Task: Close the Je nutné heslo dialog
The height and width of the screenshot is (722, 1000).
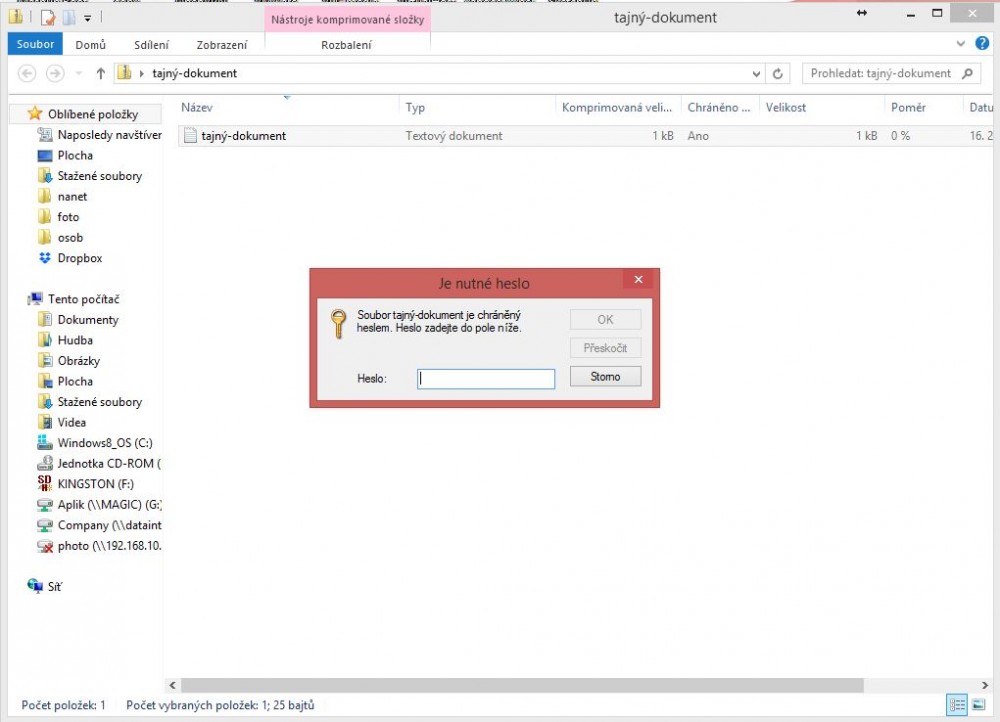Action: [638, 281]
